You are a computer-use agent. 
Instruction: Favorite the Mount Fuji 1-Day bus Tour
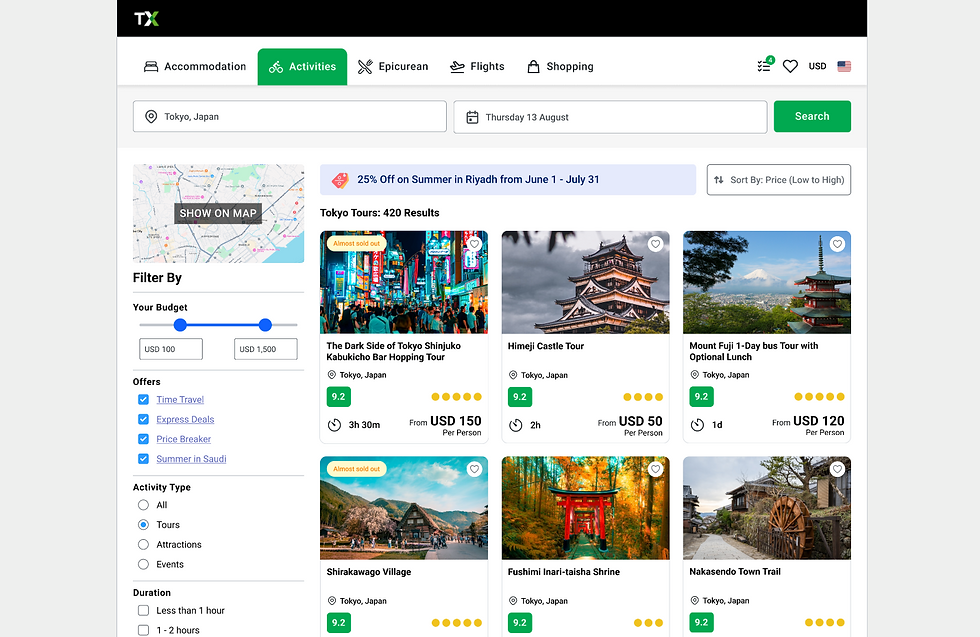(x=837, y=244)
